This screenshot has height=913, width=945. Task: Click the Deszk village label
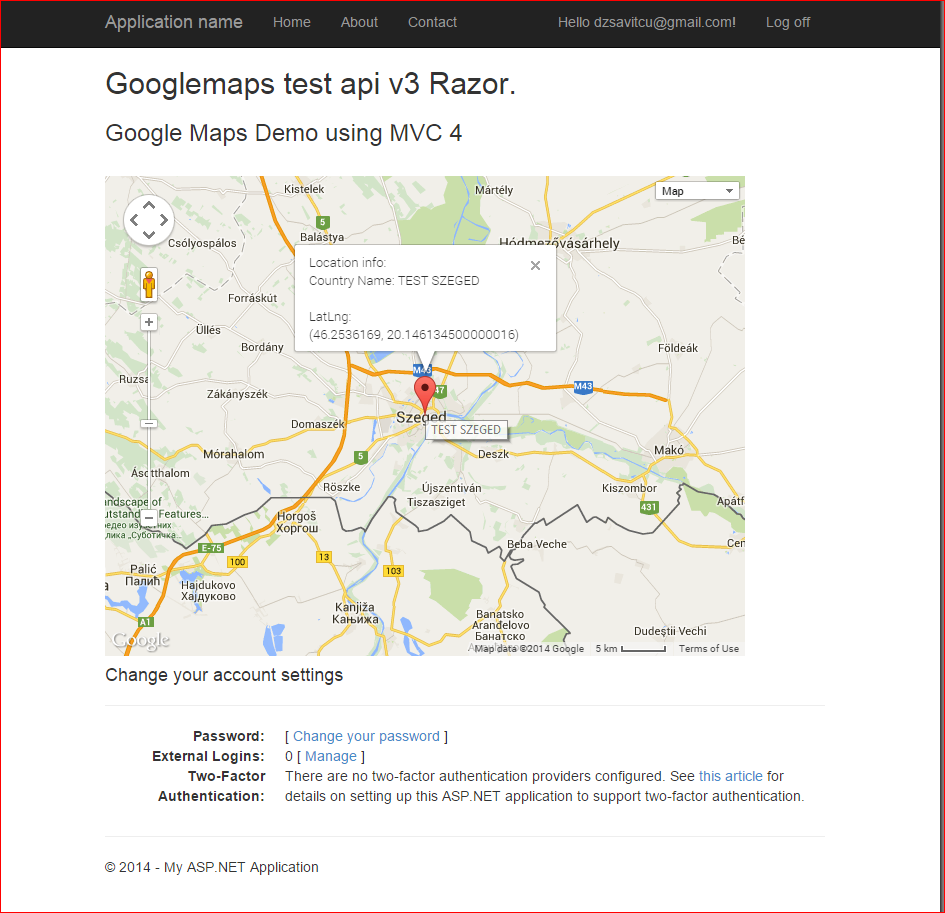click(x=494, y=454)
